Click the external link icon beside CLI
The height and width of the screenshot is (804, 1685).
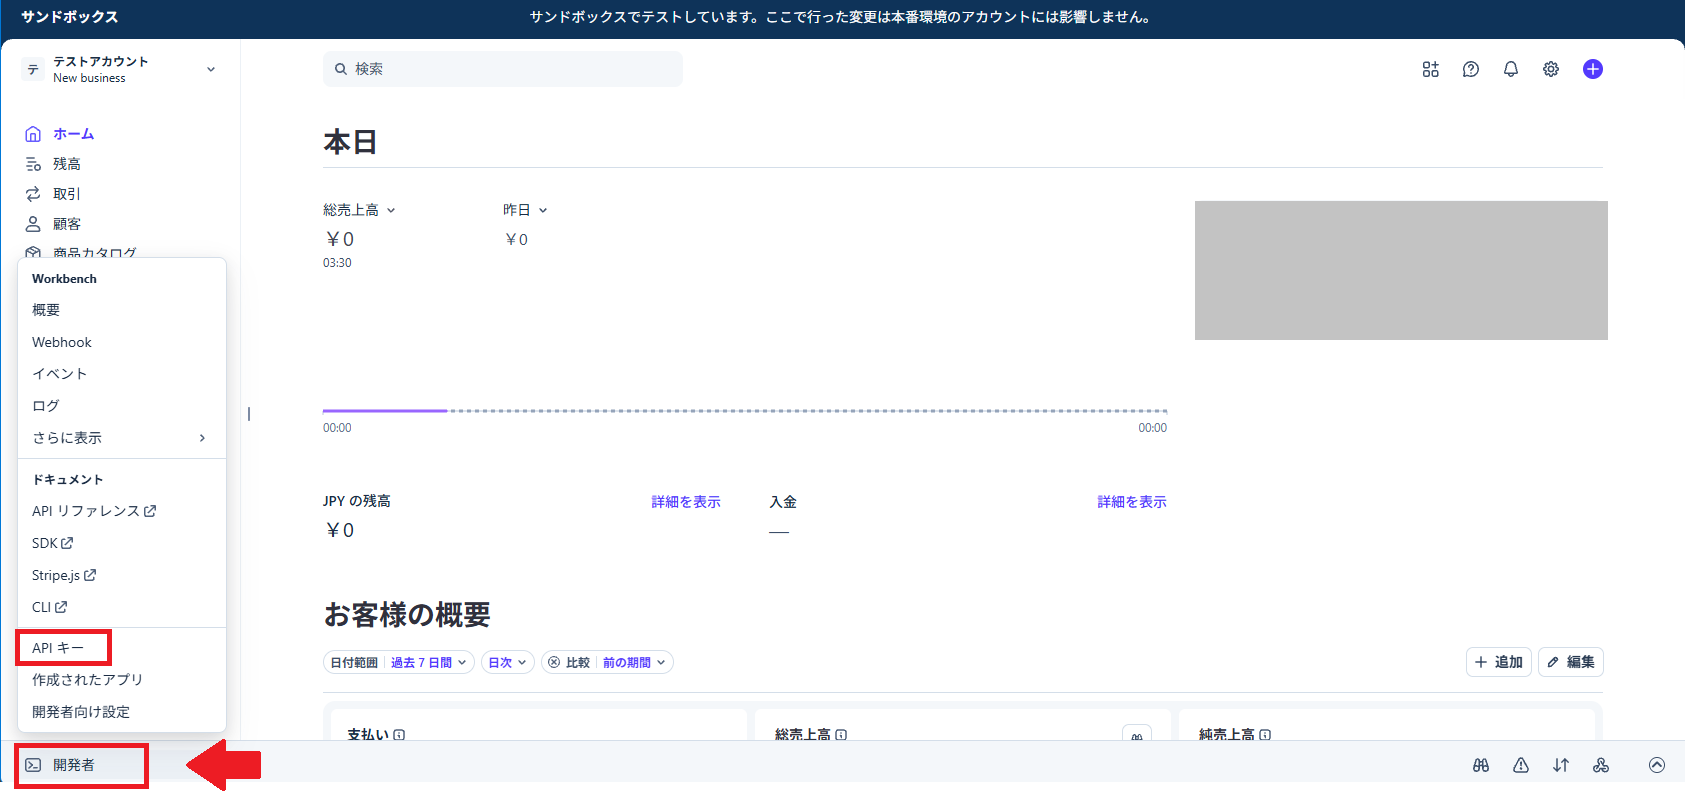pos(61,607)
